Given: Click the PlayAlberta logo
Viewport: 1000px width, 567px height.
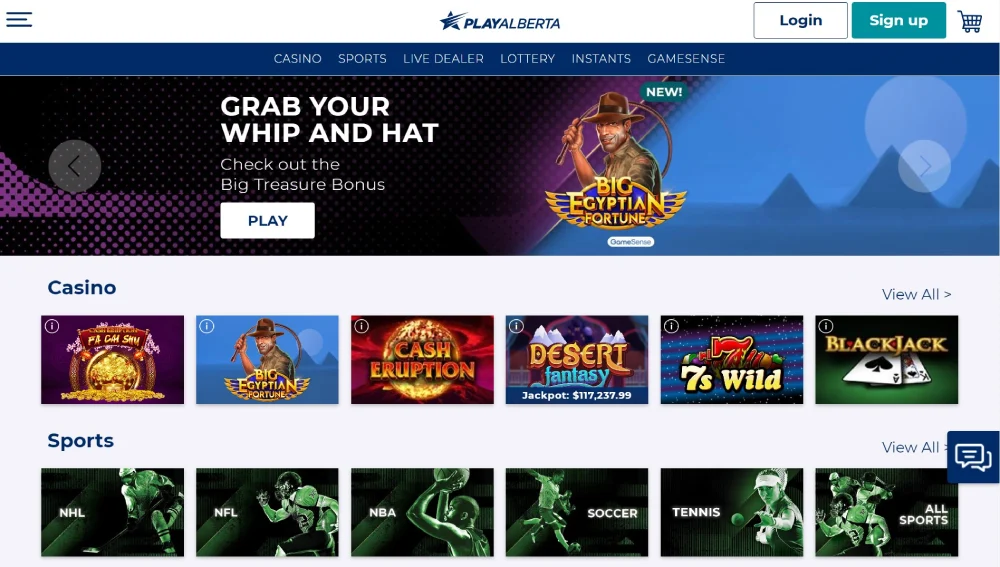Looking at the screenshot, I should 499,22.
